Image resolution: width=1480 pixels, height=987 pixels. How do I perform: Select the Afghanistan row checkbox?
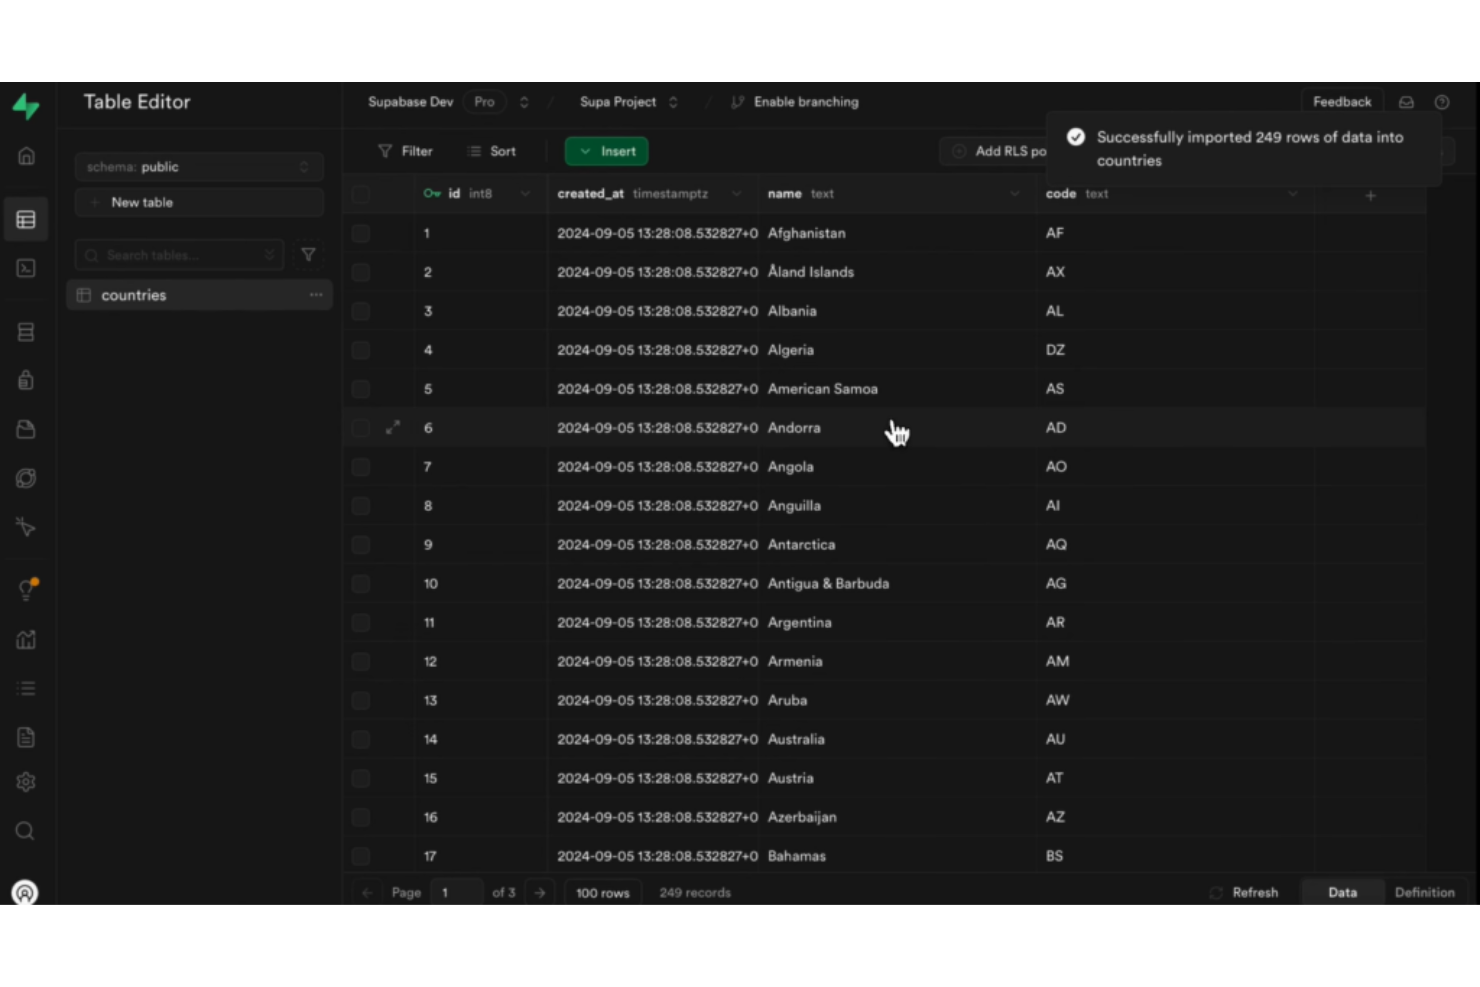(361, 233)
